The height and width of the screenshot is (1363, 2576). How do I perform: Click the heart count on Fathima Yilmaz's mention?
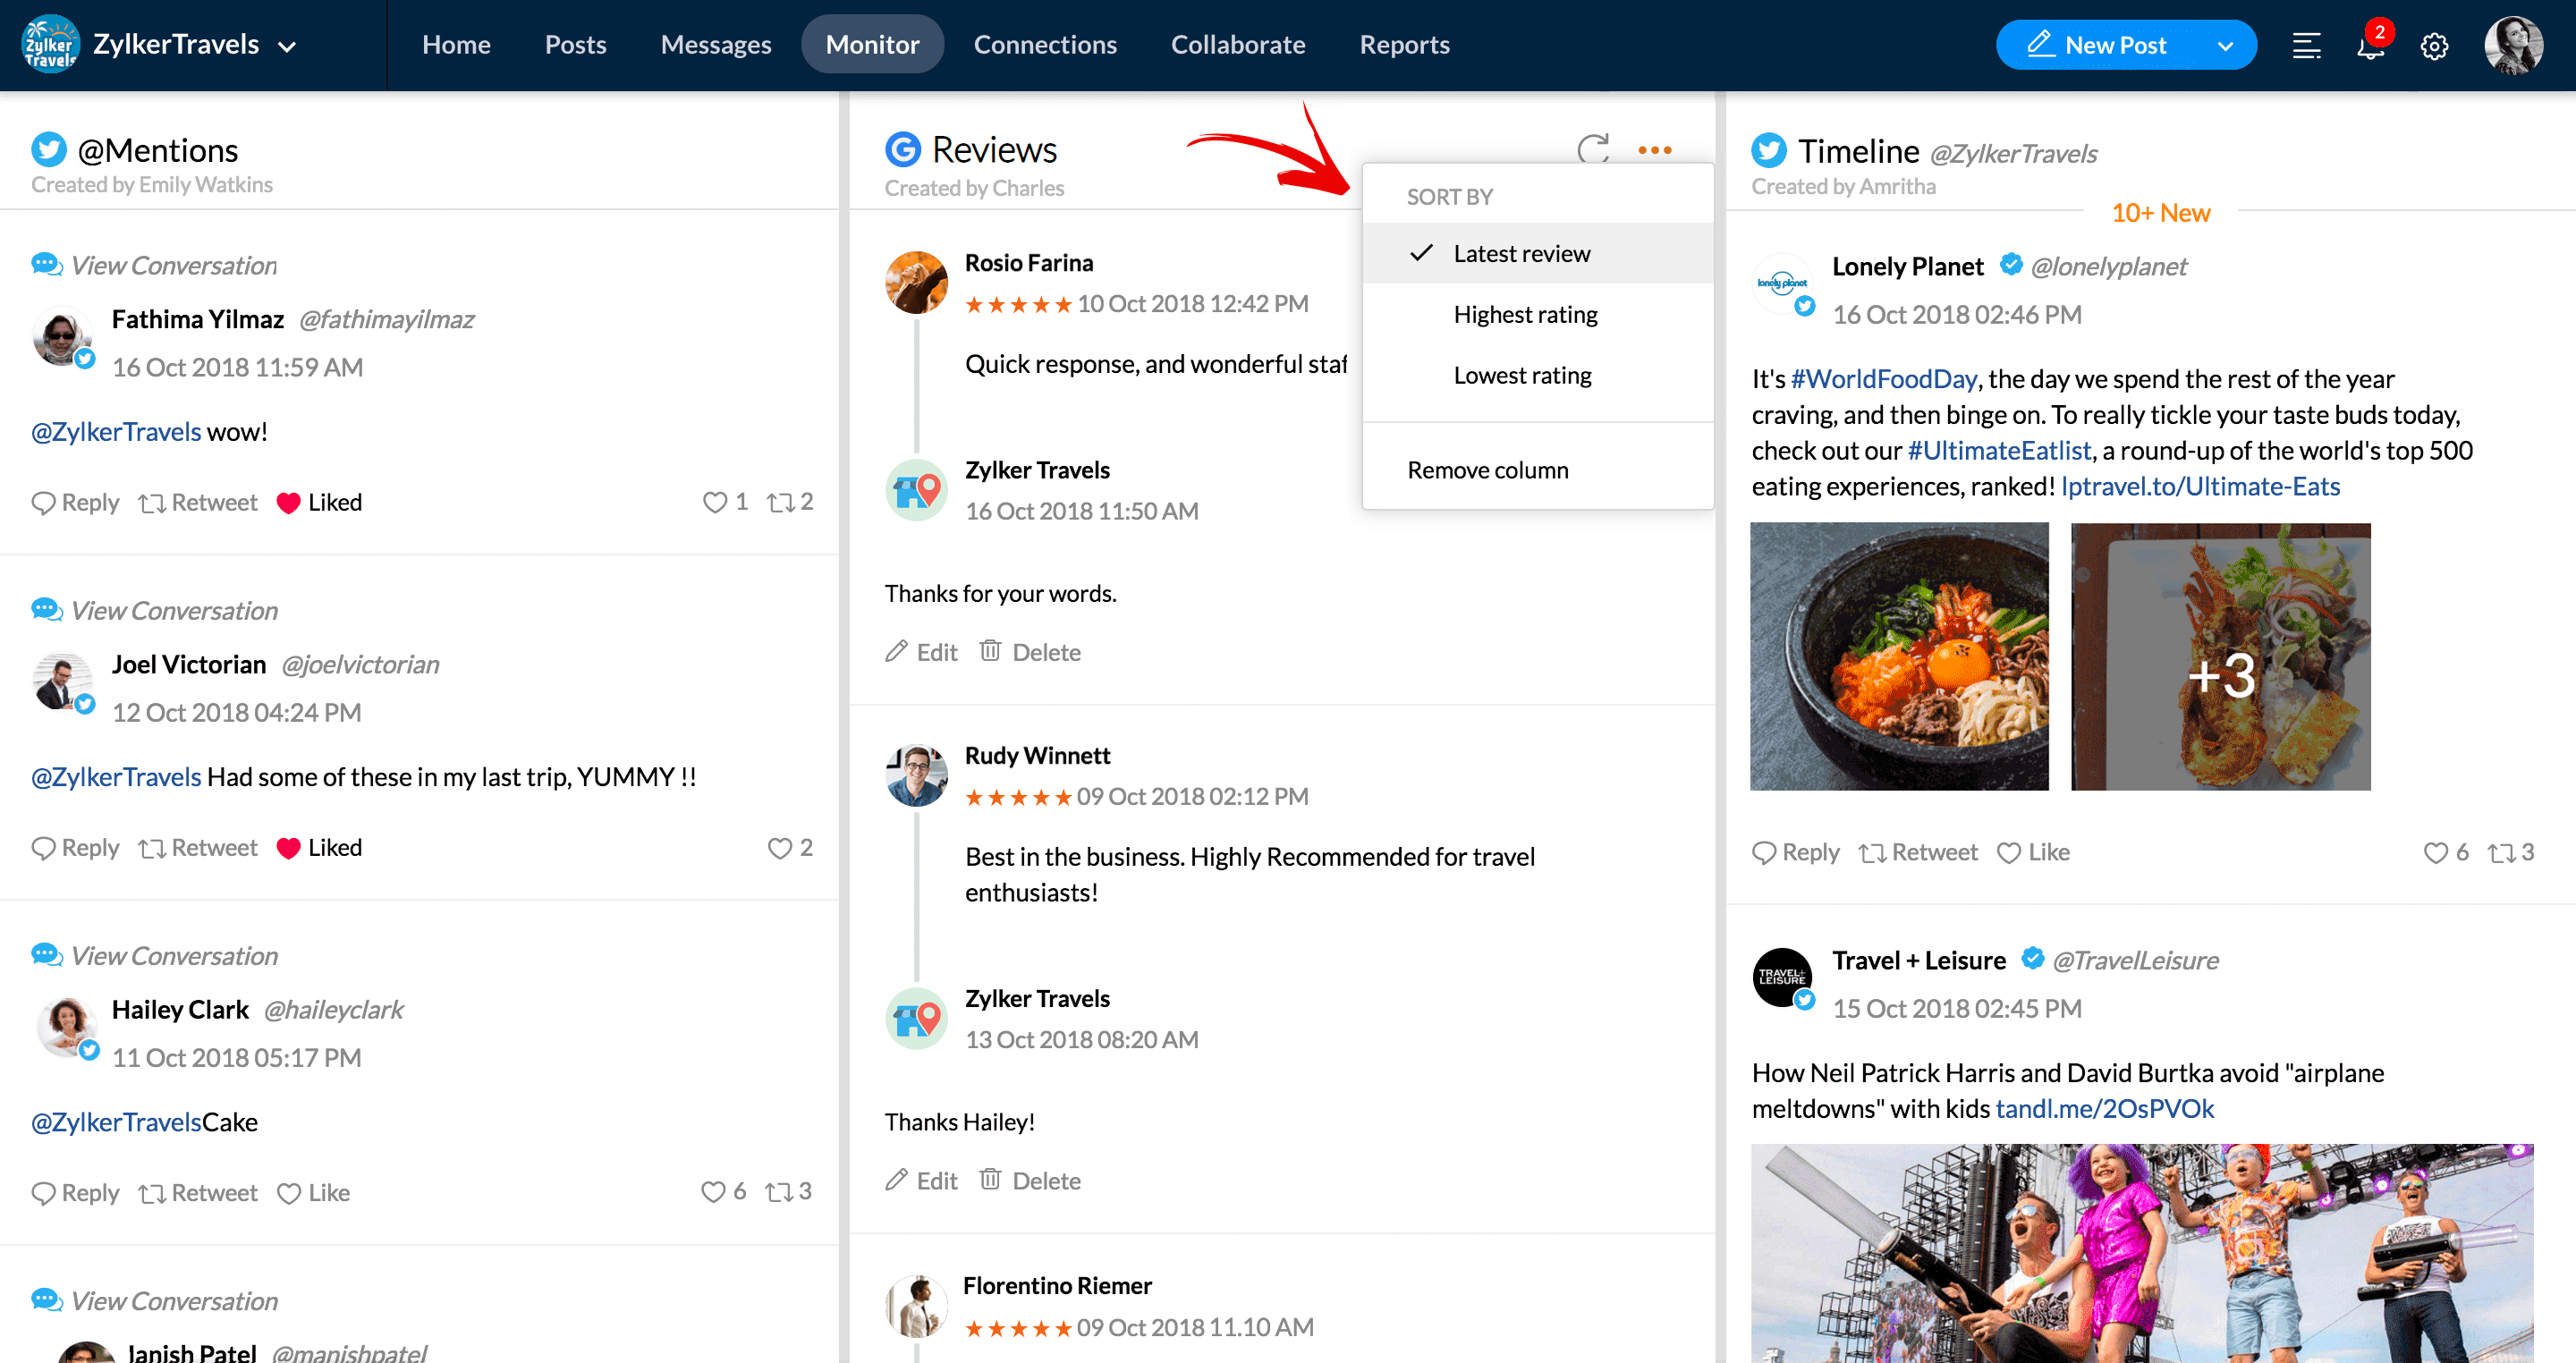point(726,502)
